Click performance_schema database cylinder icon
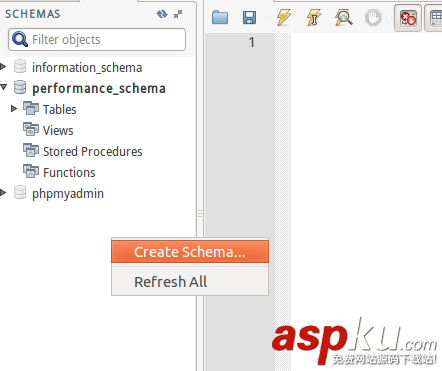This screenshot has height=371, width=442. (20, 87)
